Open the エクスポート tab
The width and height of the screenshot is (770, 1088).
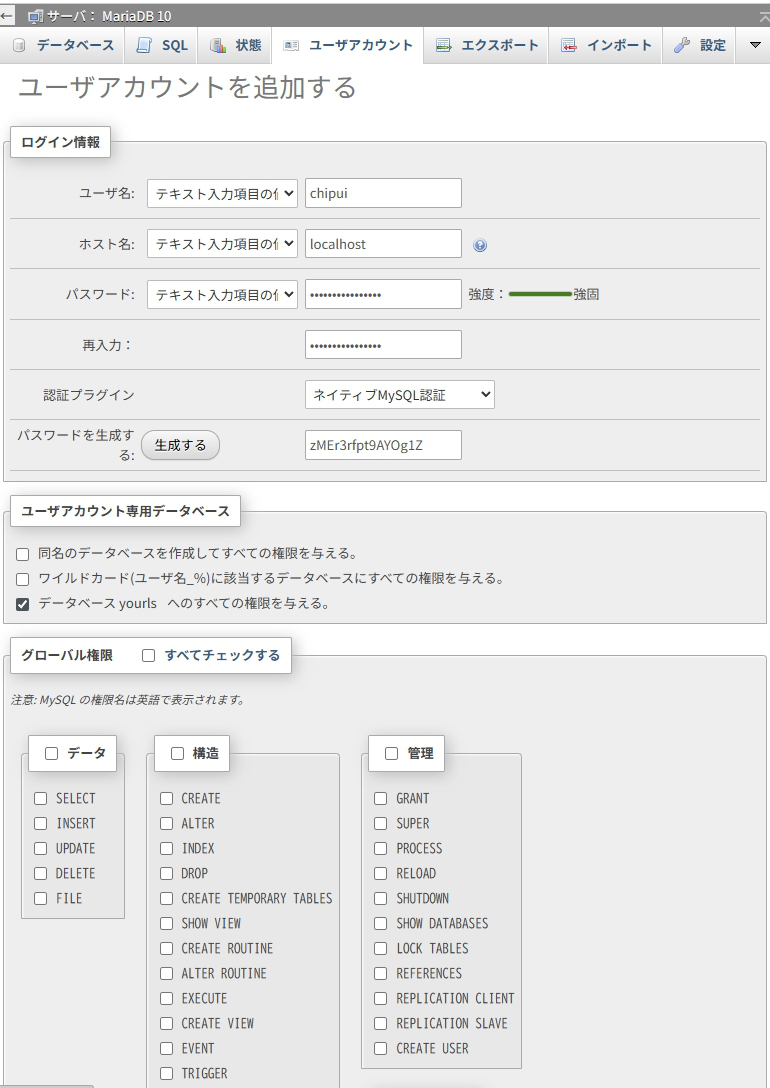point(486,46)
